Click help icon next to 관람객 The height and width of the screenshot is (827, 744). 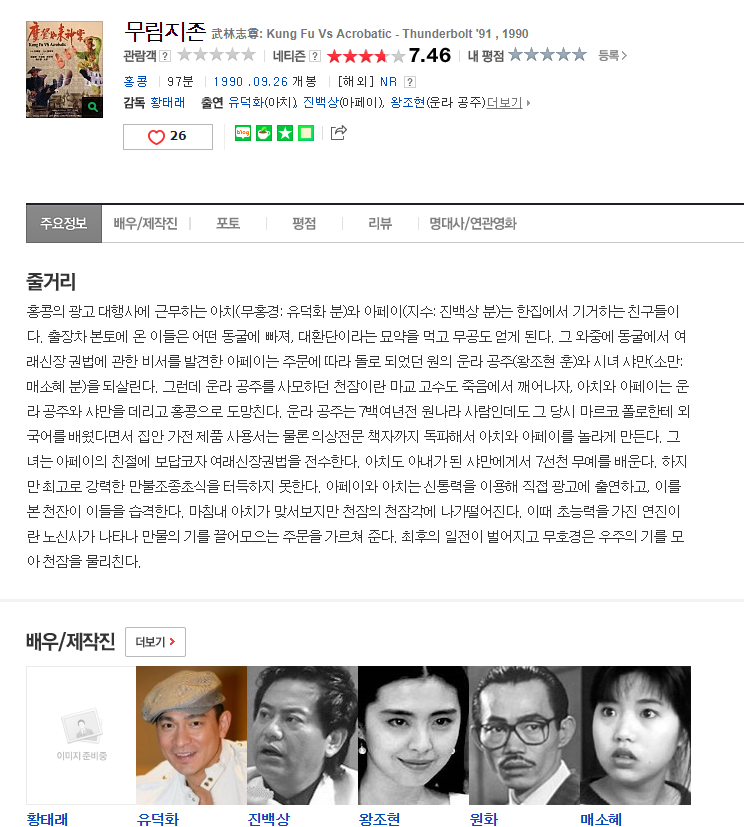click(165, 56)
